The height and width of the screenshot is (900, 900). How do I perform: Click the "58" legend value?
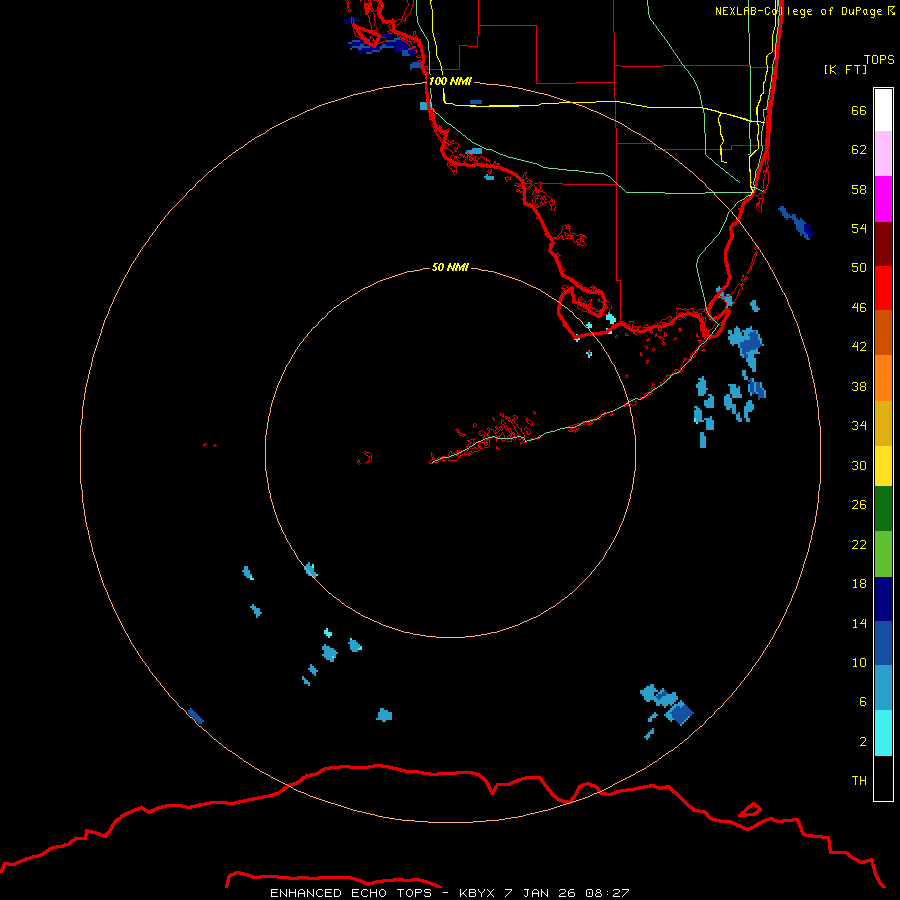coord(859,189)
